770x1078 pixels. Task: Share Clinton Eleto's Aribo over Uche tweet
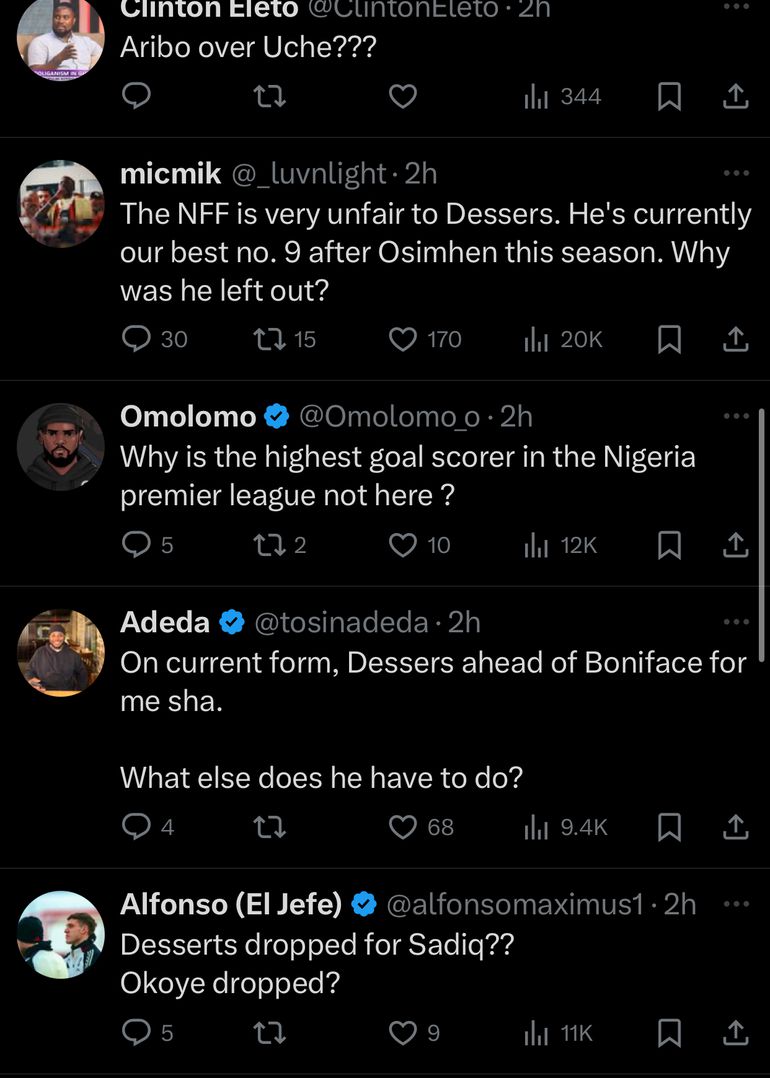735,96
